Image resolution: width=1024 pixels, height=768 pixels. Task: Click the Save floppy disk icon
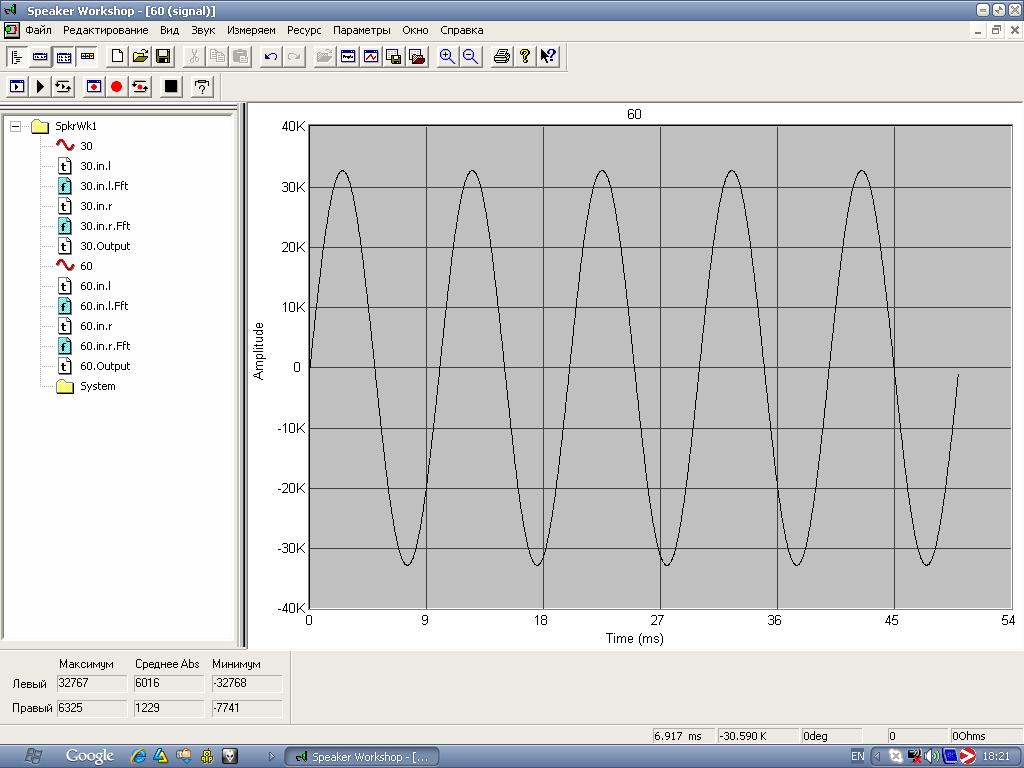163,57
